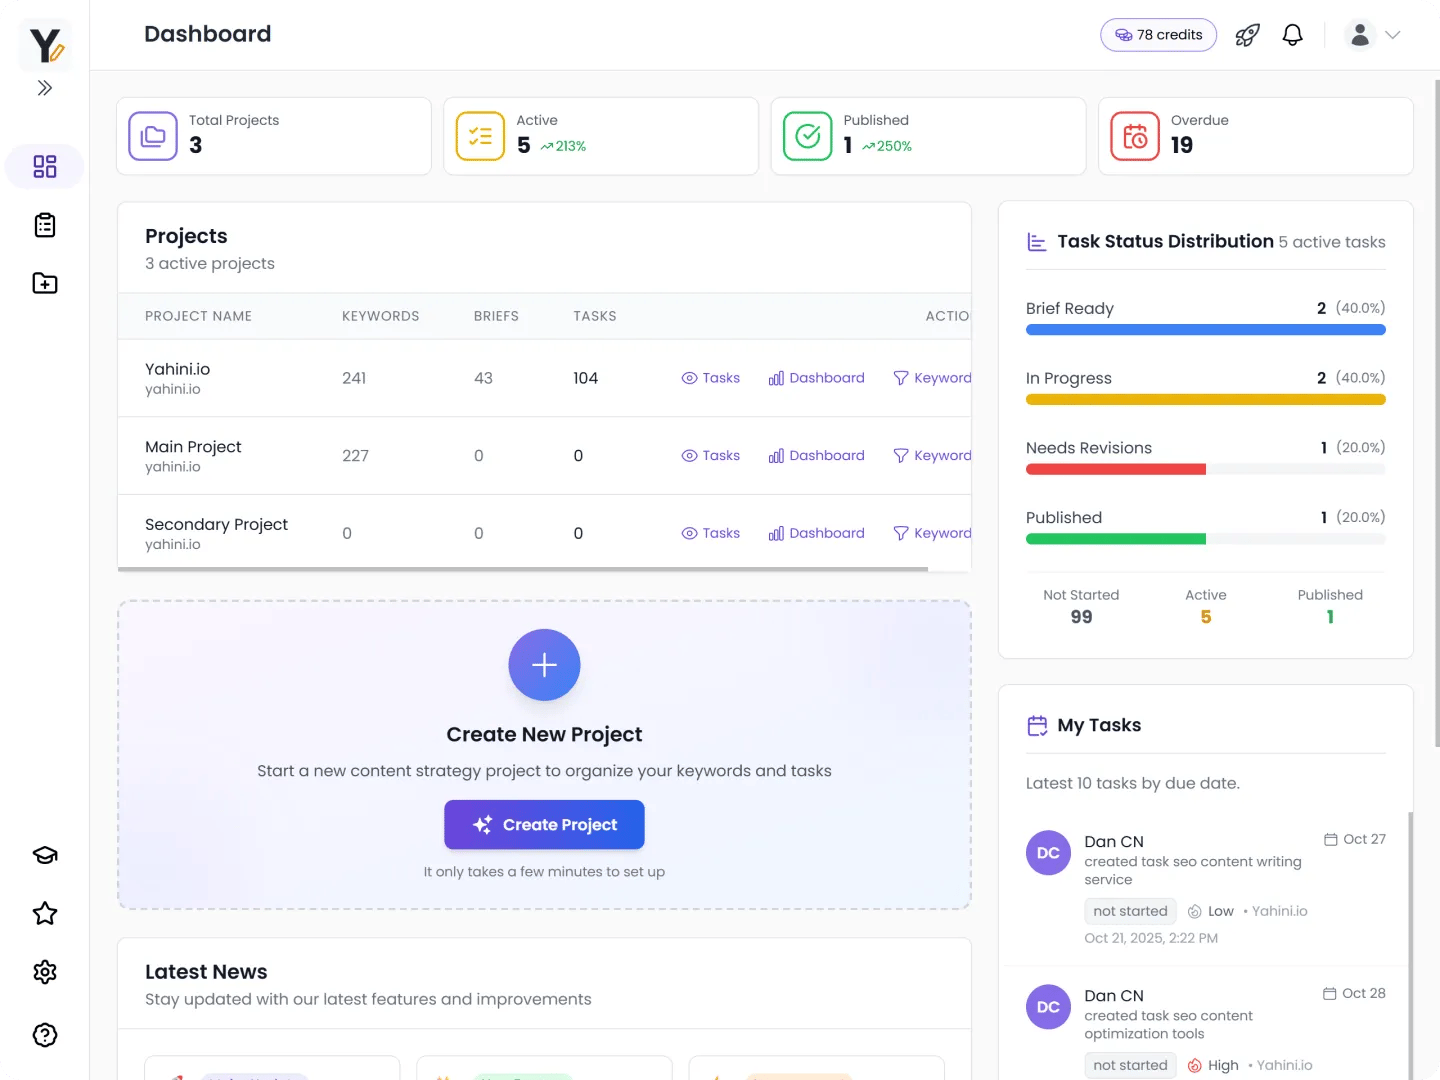The height and width of the screenshot is (1080, 1440).
Task: Open the Dashboard grid icon in sidebar
Action: (44, 166)
